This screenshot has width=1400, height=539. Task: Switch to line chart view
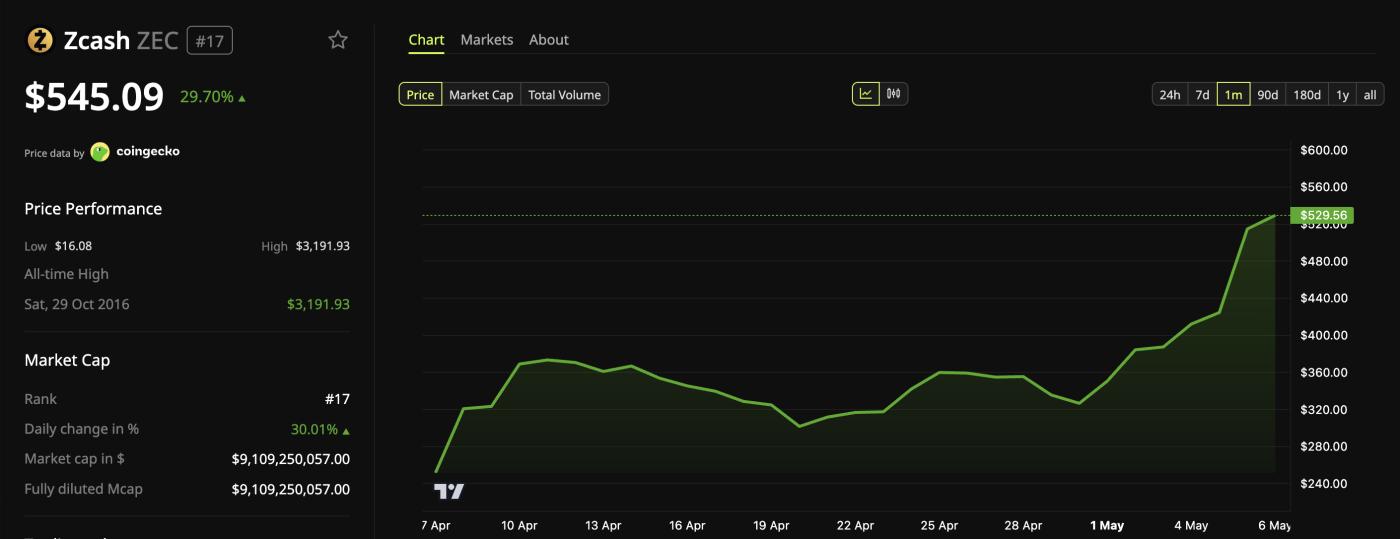tap(866, 94)
